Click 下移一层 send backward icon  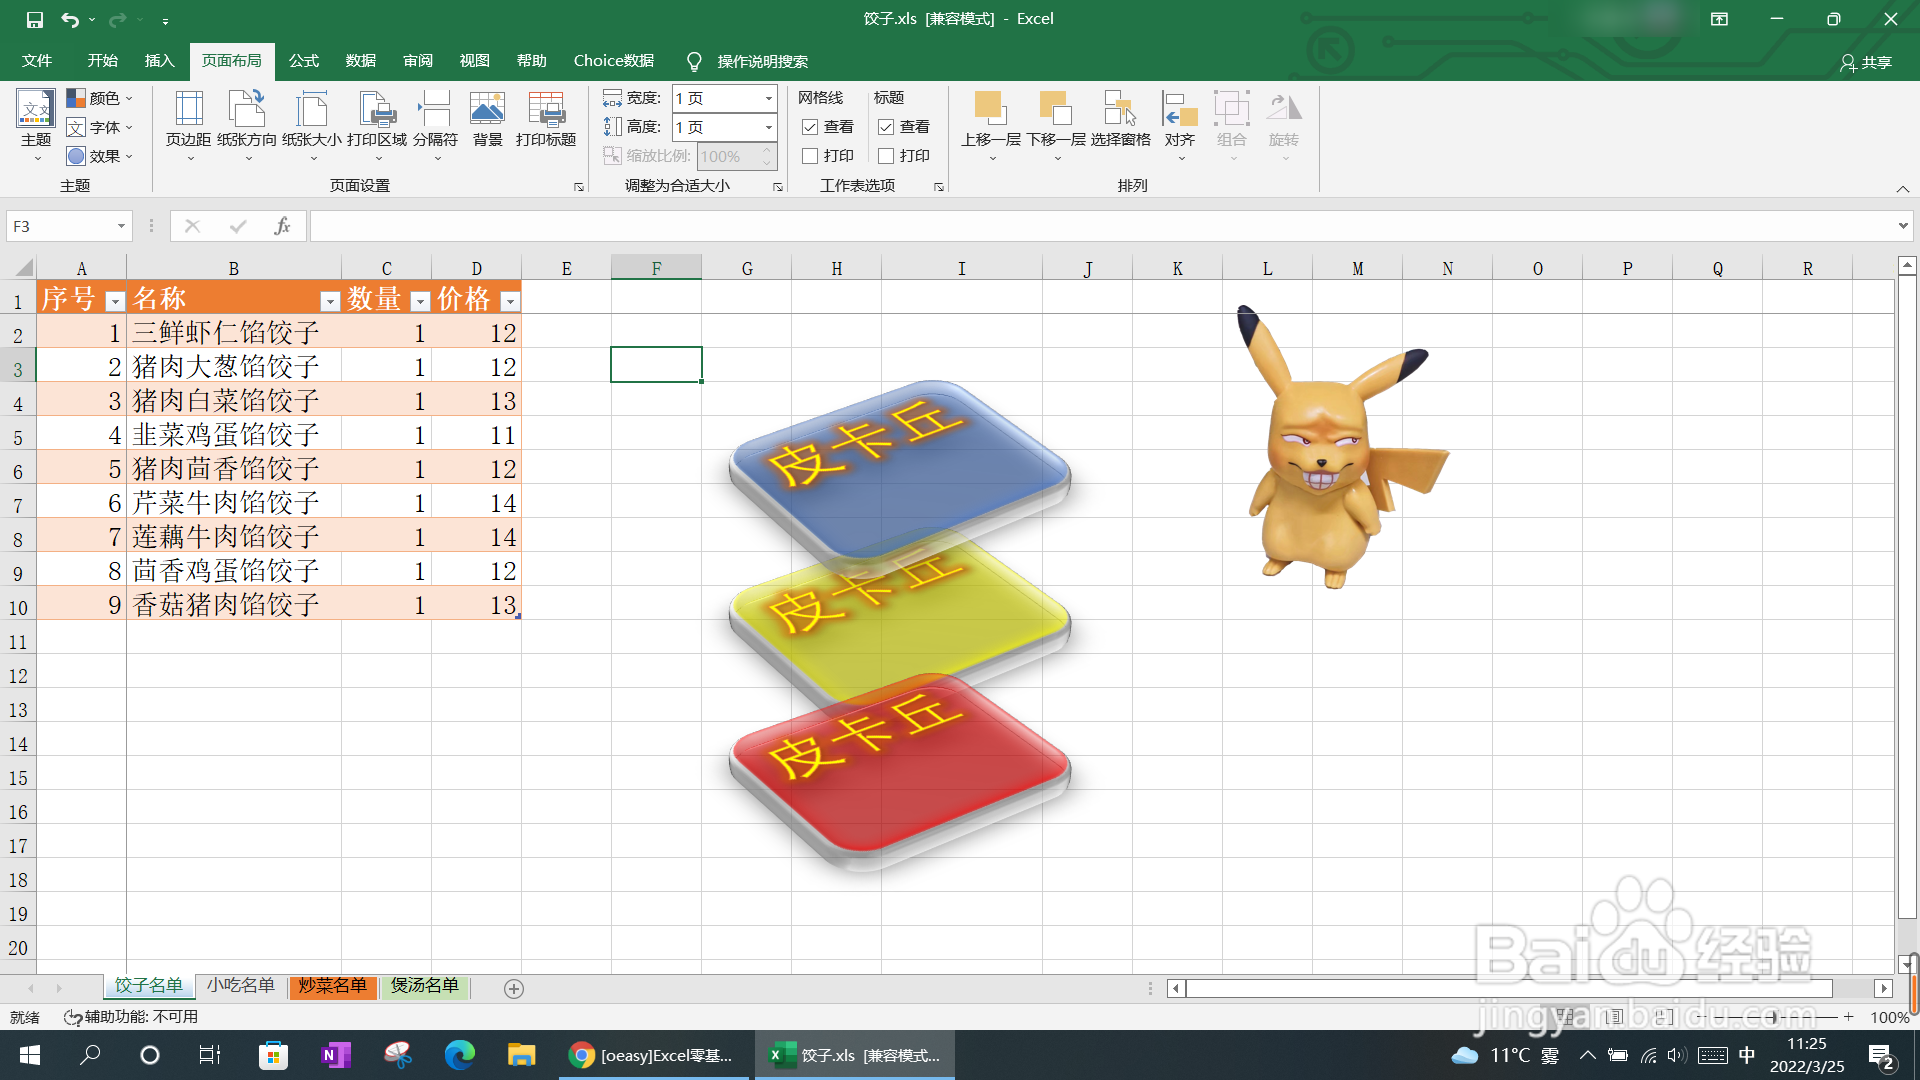tap(1056, 108)
